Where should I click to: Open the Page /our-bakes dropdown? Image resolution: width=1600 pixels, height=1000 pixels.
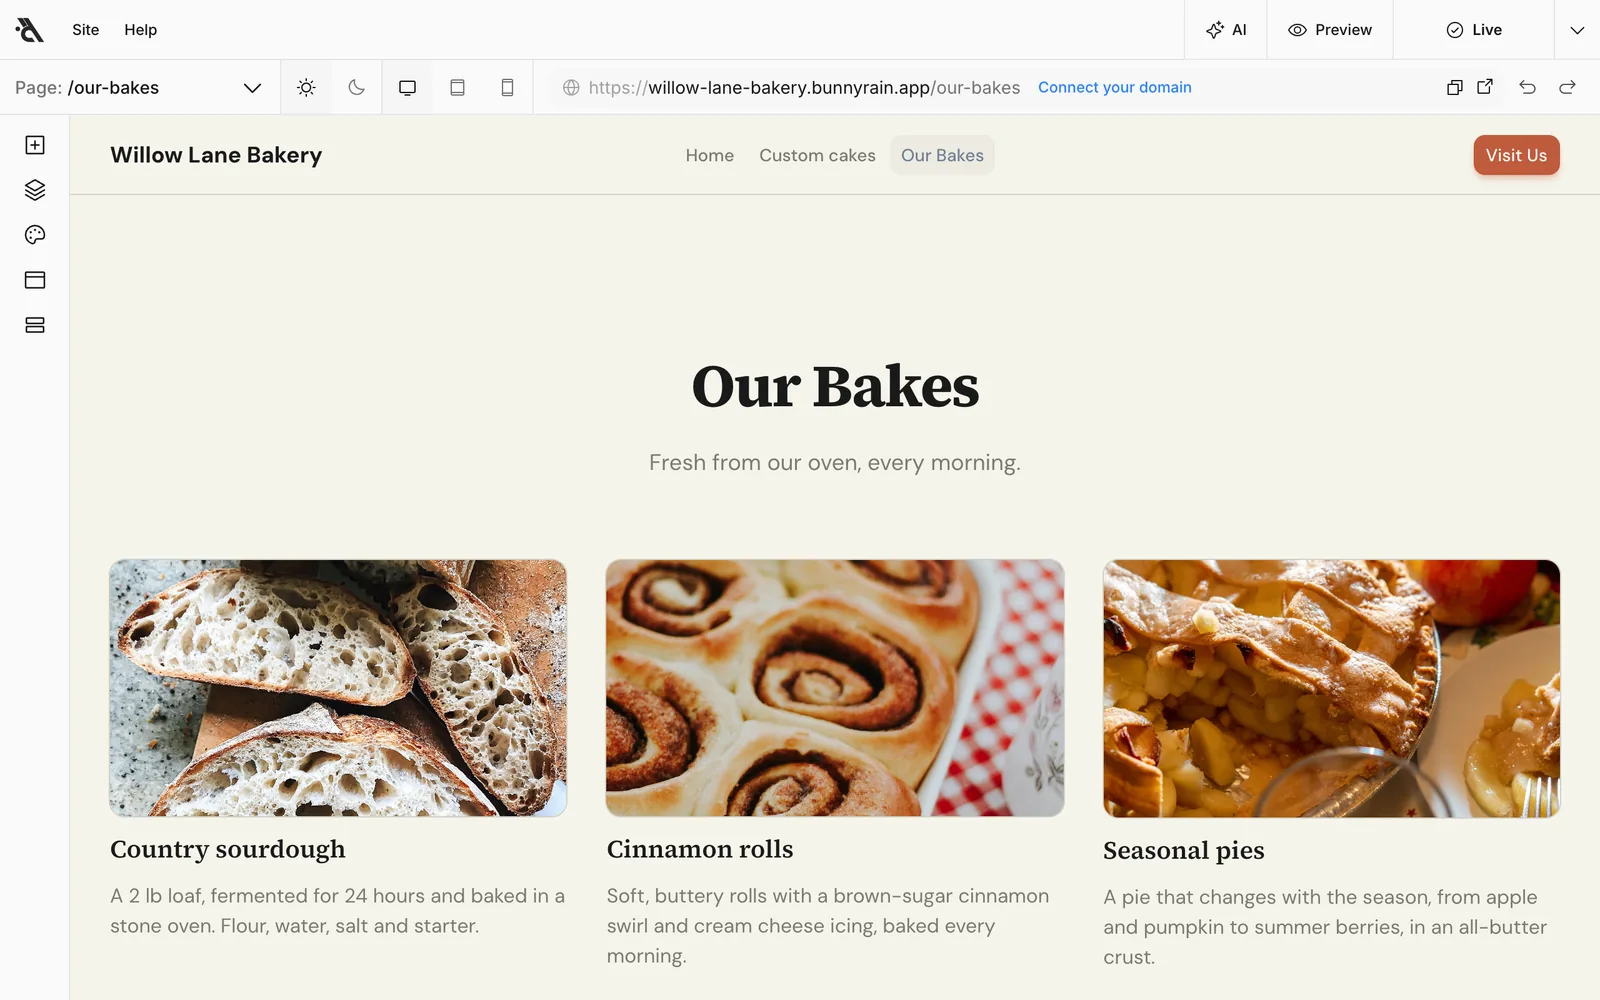(x=138, y=88)
